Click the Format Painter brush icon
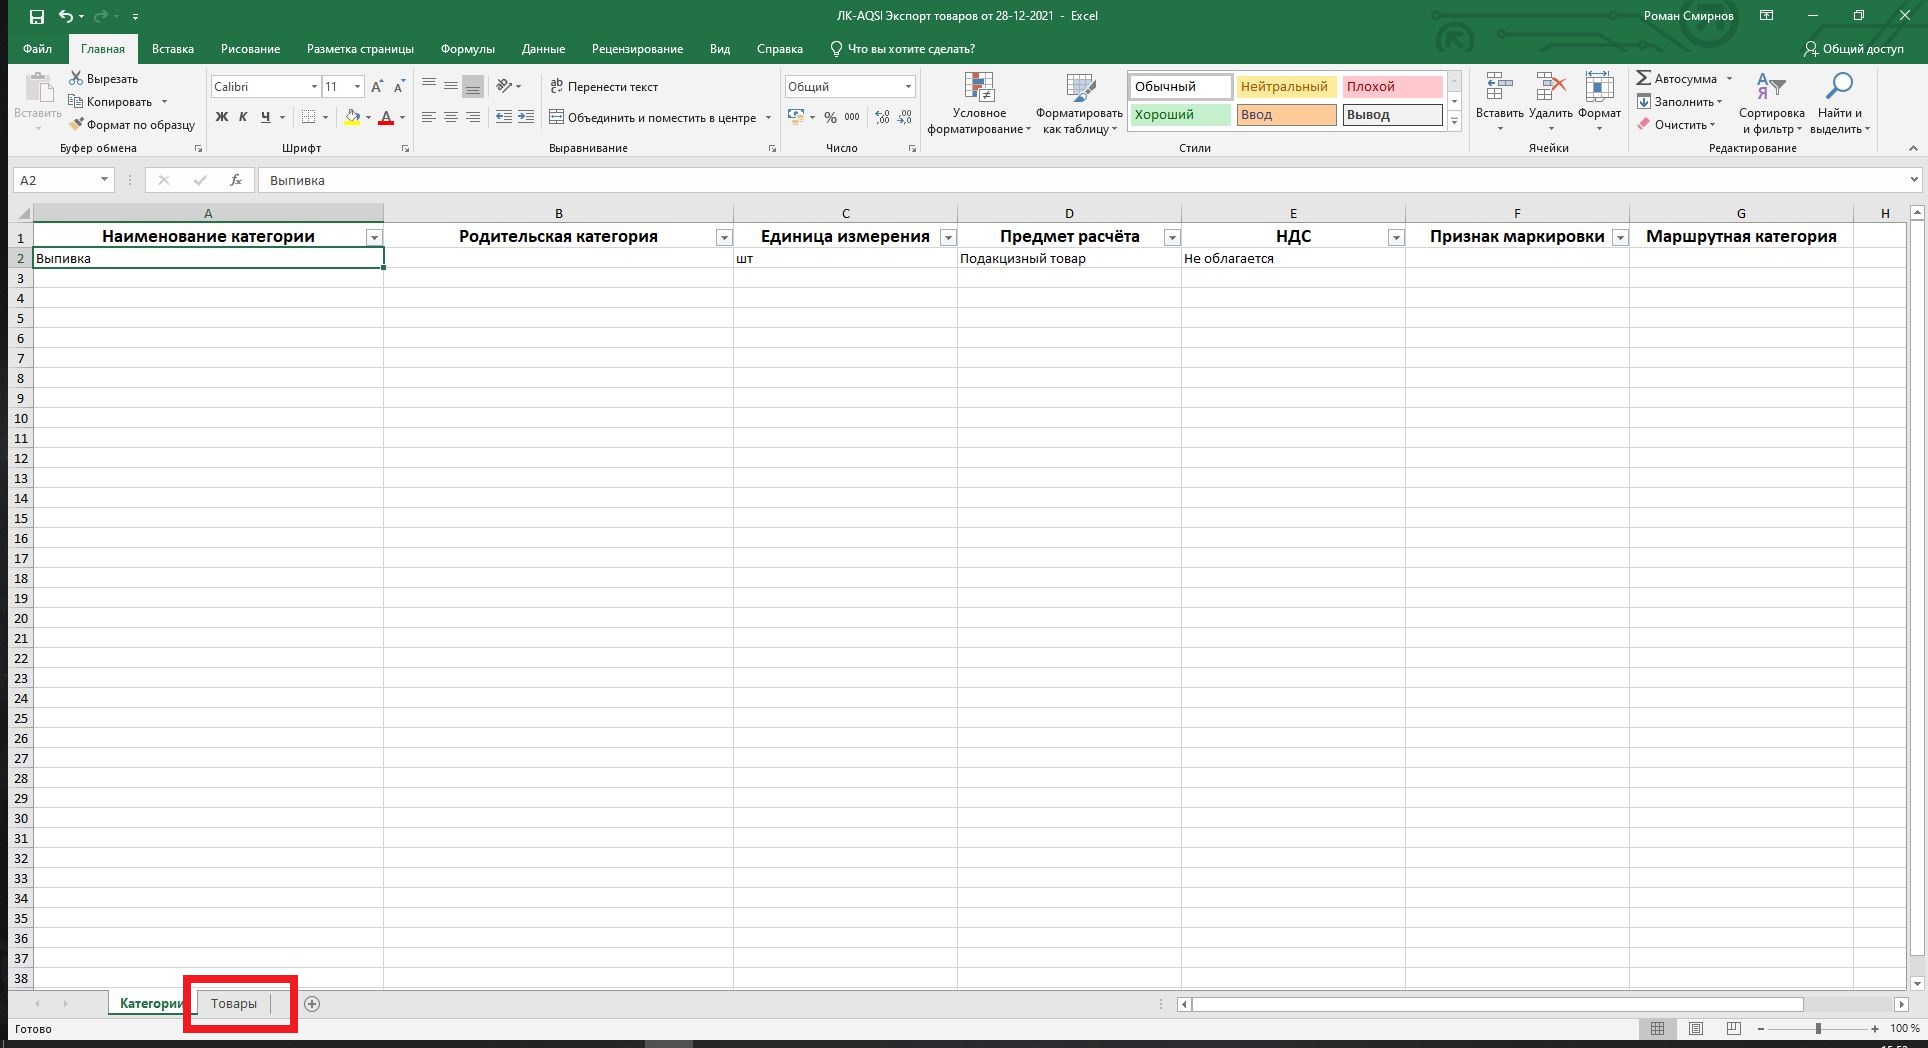The width and height of the screenshot is (1928, 1048). 76,125
